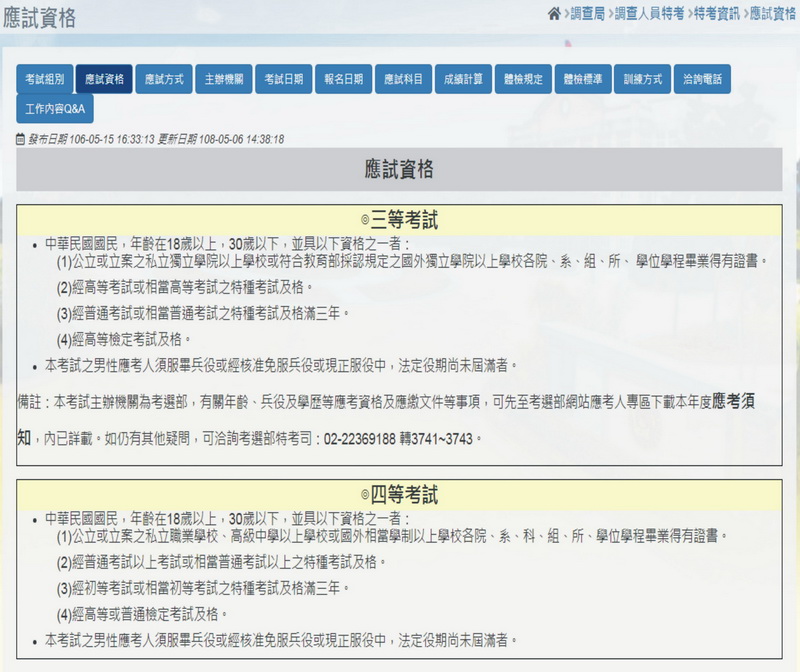Go to 調查人員特考 in breadcrumb

tap(649, 13)
